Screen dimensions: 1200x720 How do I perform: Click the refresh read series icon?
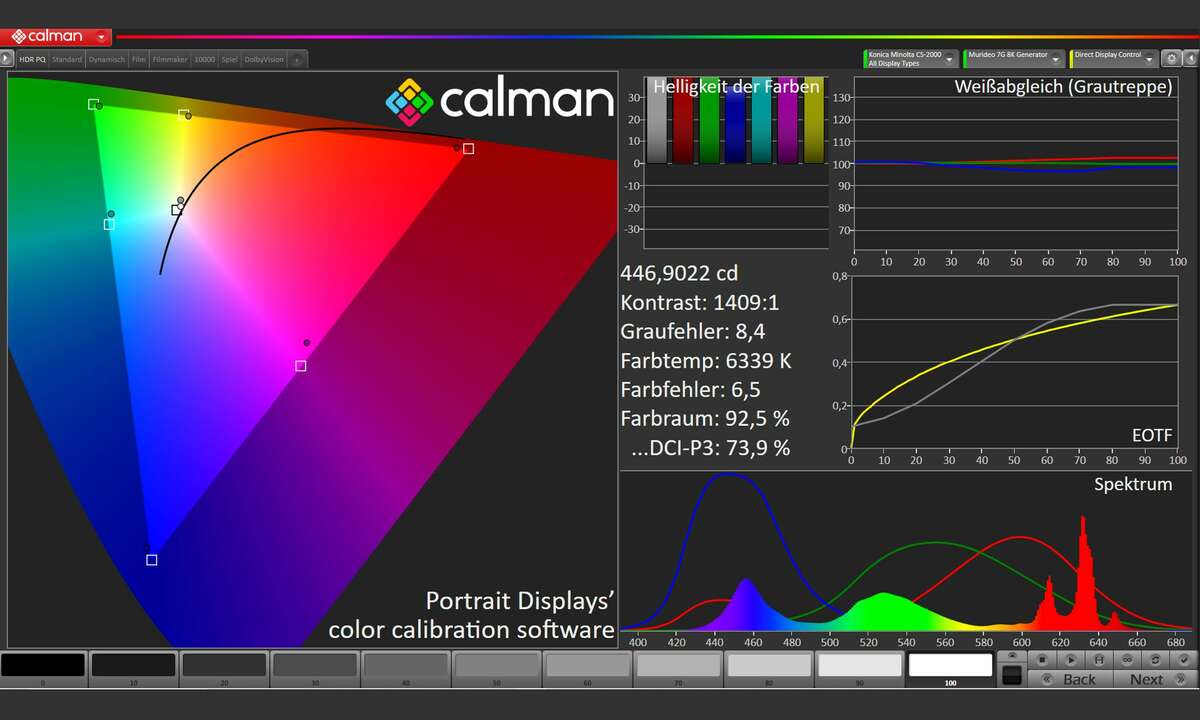tap(1156, 660)
